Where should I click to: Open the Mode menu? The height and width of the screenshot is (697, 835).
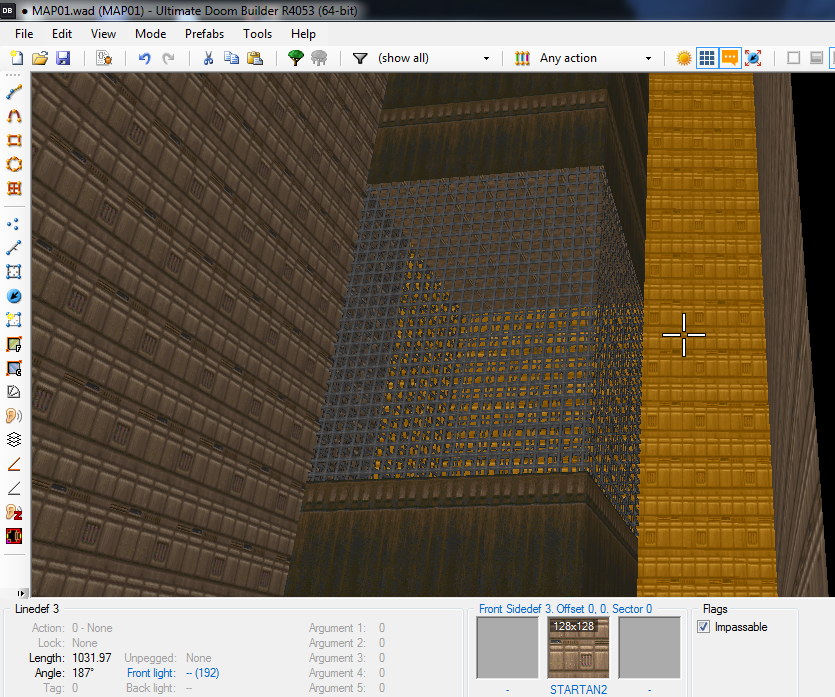pos(150,34)
